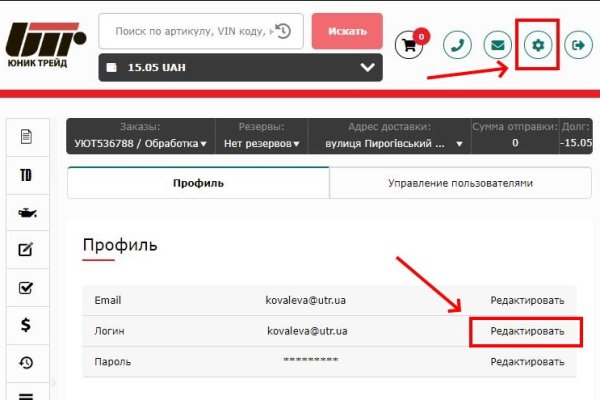Image resolution: width=600 pixels, height=400 pixels.
Task: Open the email envelope icon
Action: tap(498, 45)
